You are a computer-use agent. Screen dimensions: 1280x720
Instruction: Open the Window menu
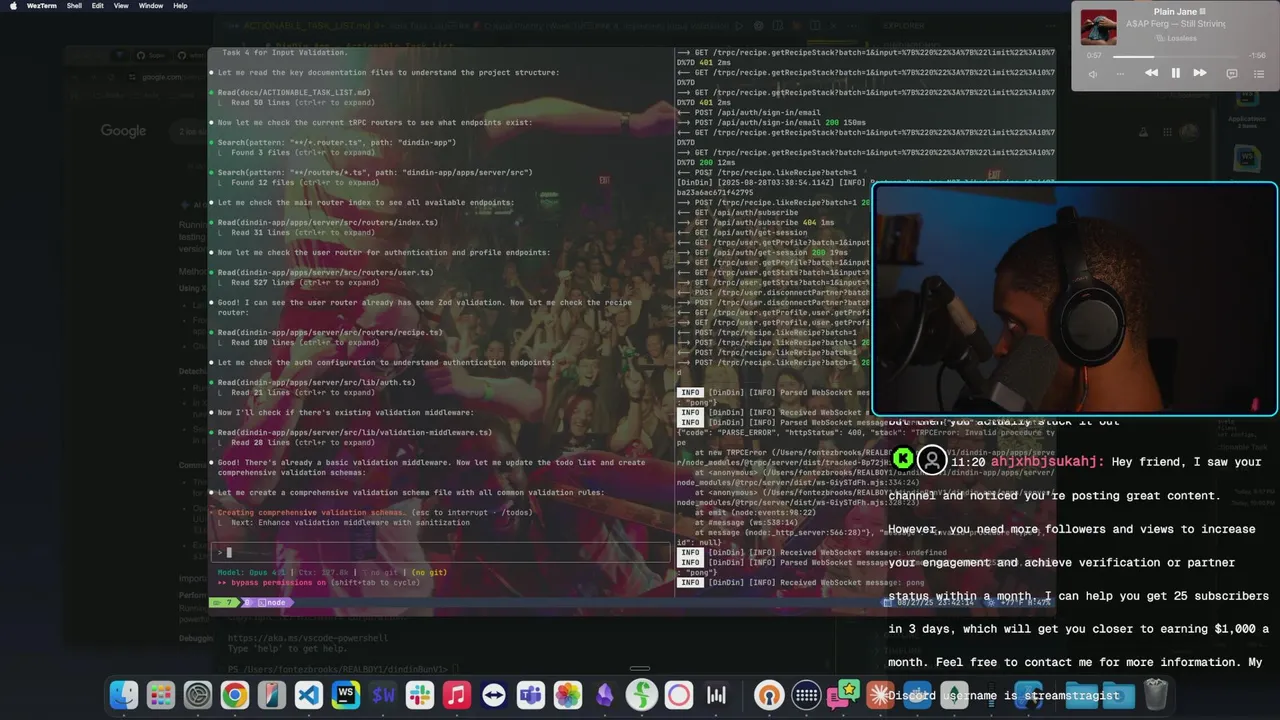(x=151, y=5)
